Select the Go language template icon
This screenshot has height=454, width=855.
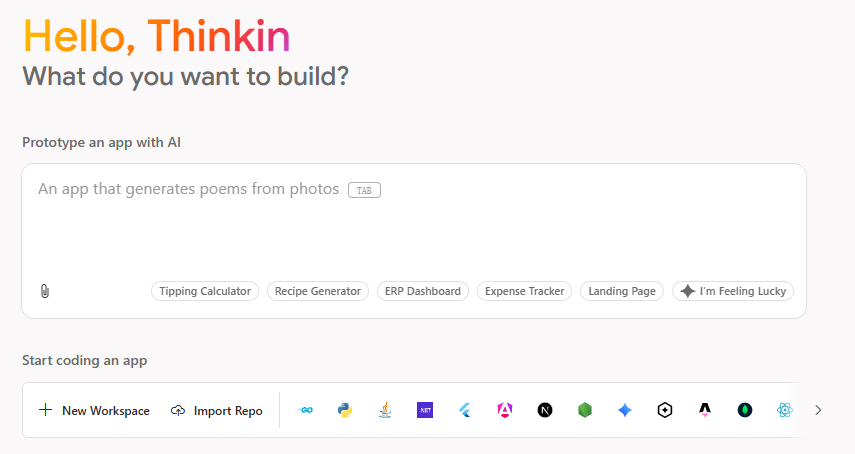307,410
